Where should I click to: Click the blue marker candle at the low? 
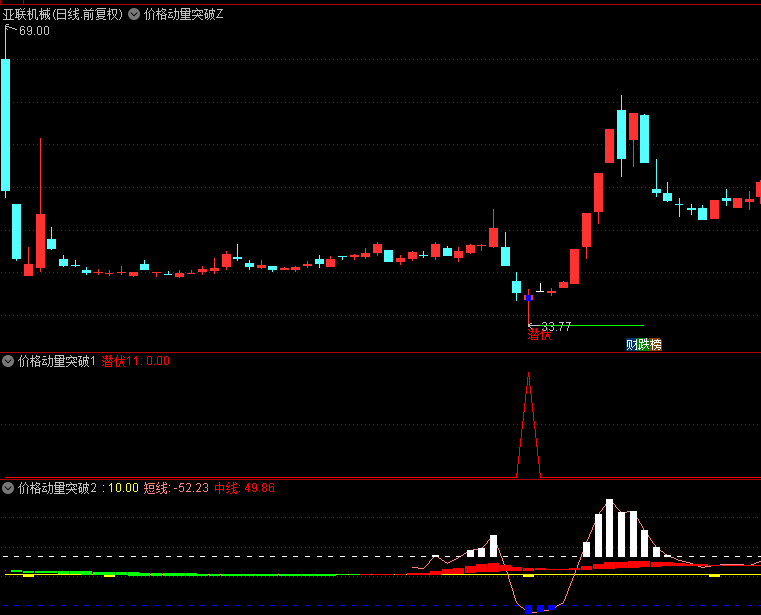529,298
